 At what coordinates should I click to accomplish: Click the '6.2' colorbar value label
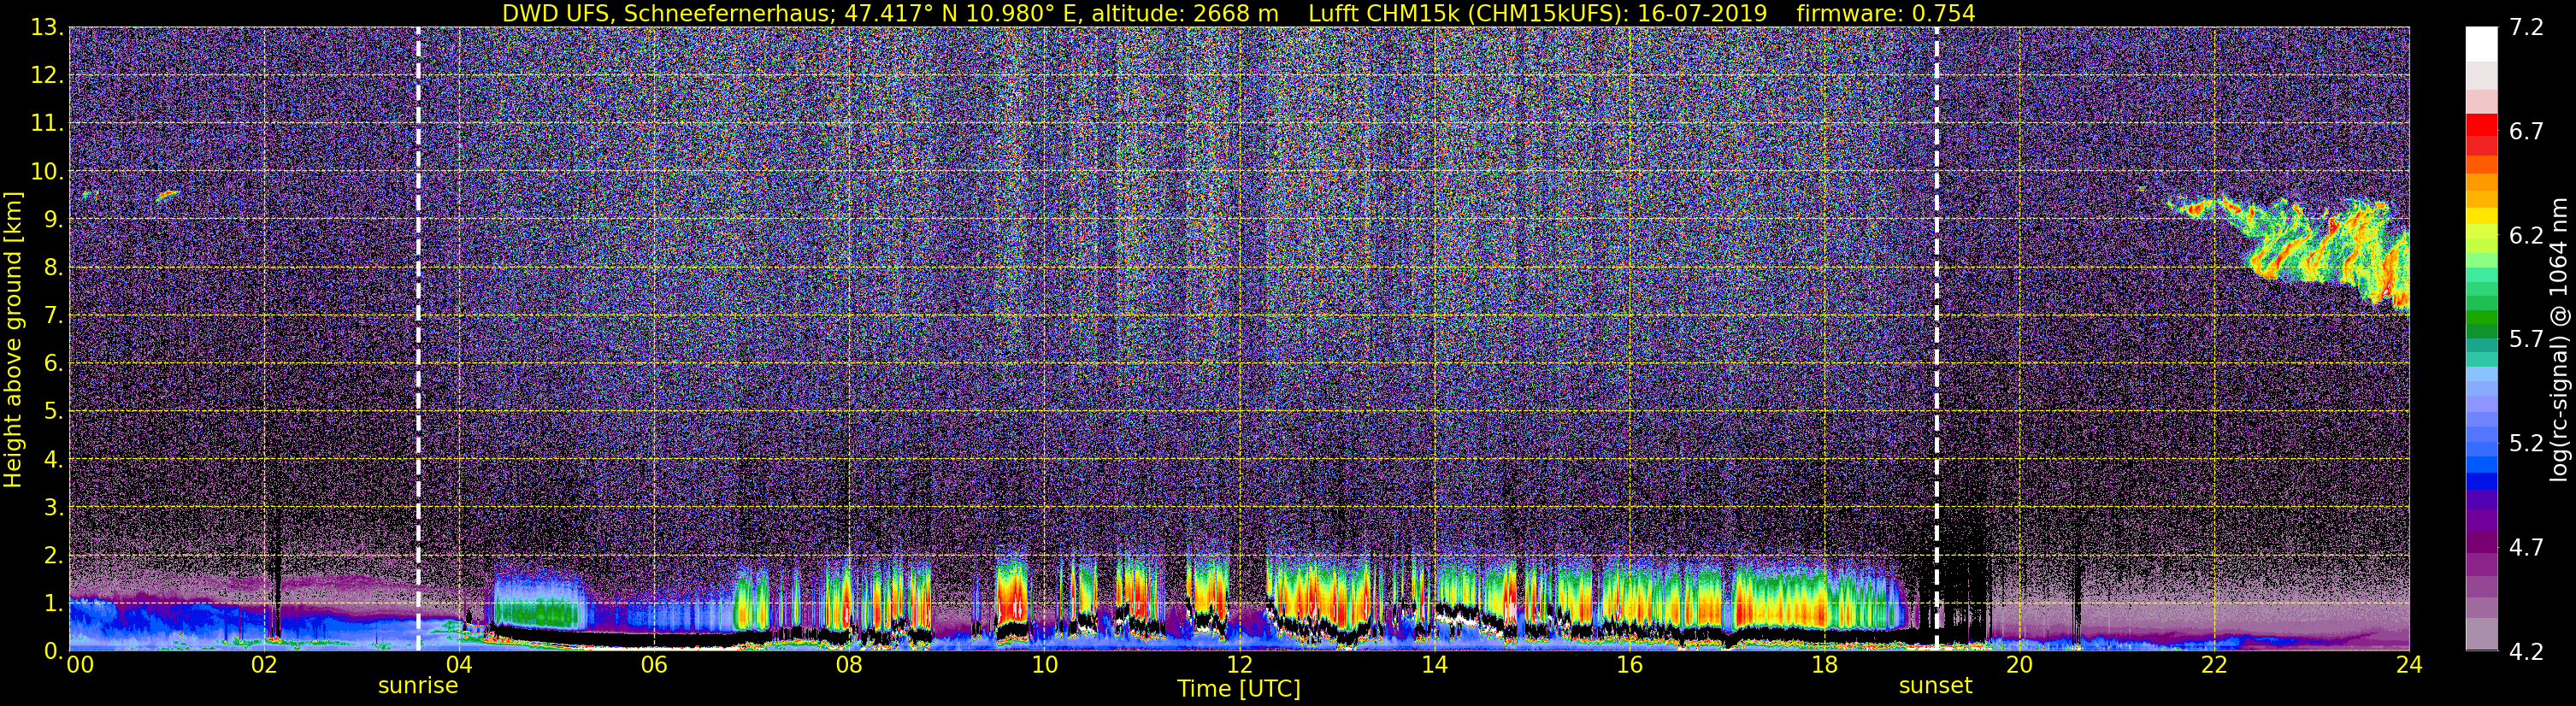(x=2526, y=235)
